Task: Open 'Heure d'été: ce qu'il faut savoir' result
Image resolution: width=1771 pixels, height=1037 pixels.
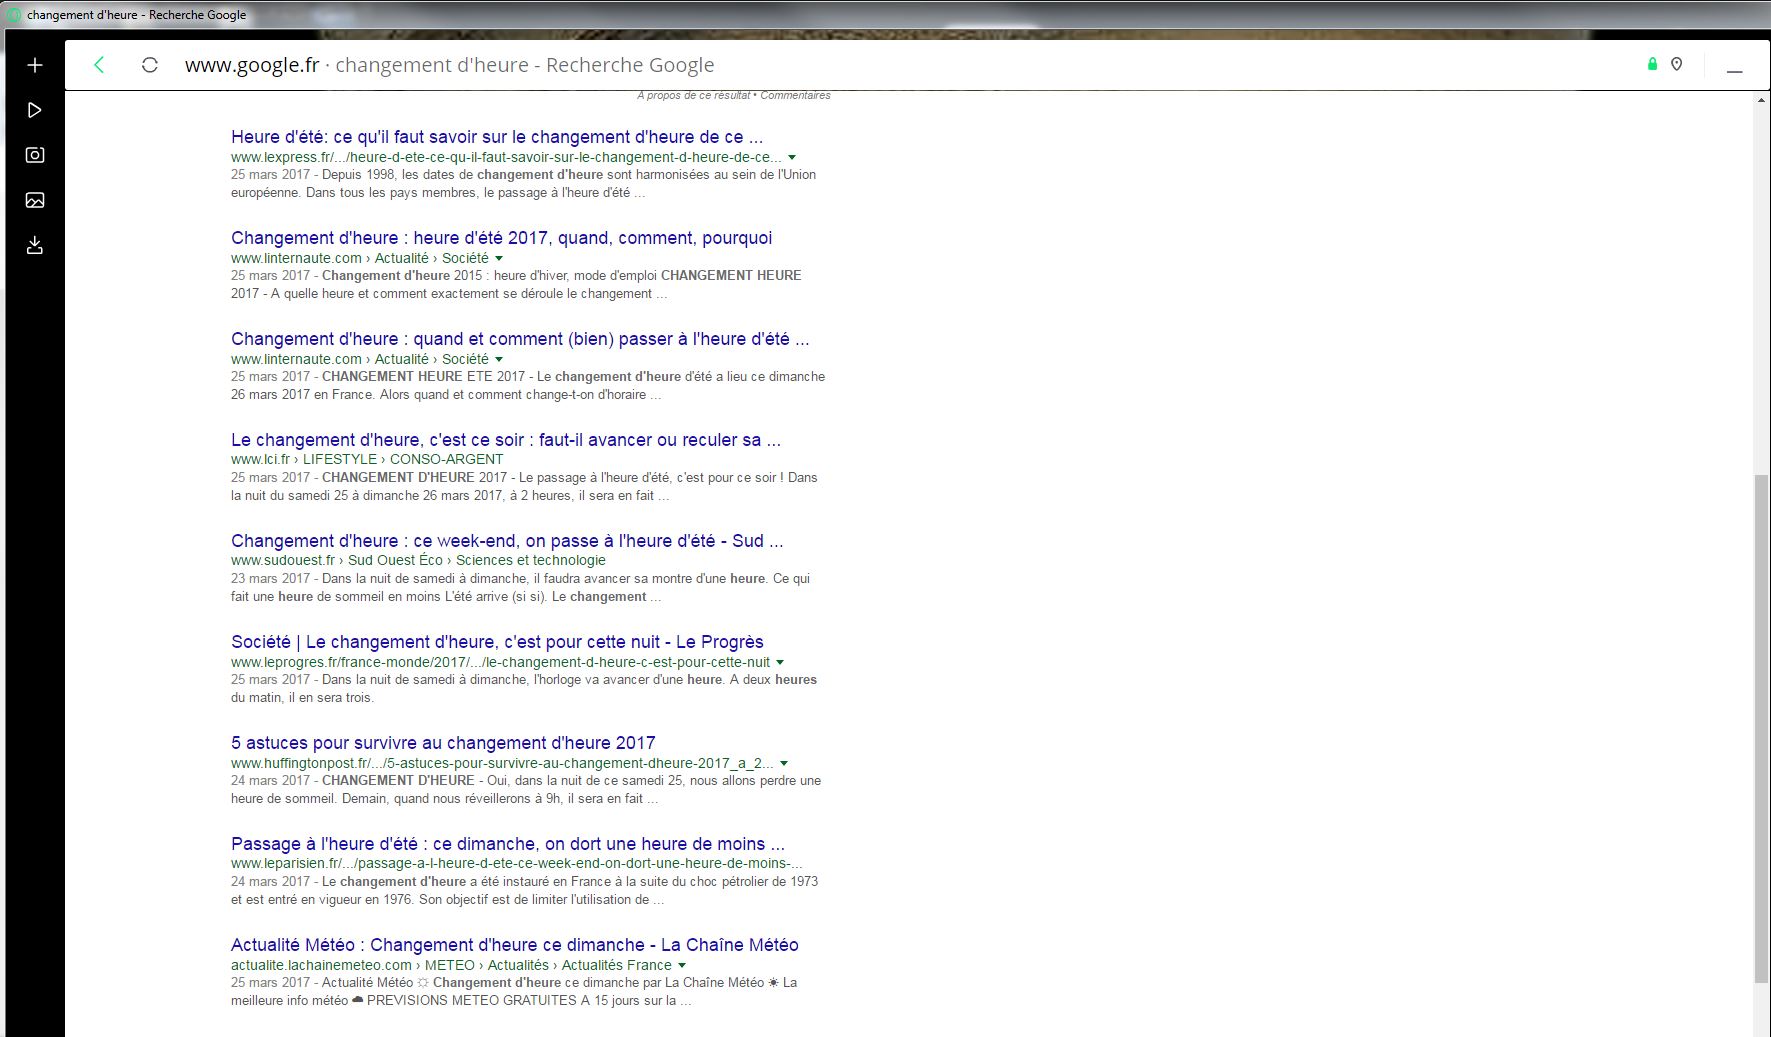Action: [497, 137]
